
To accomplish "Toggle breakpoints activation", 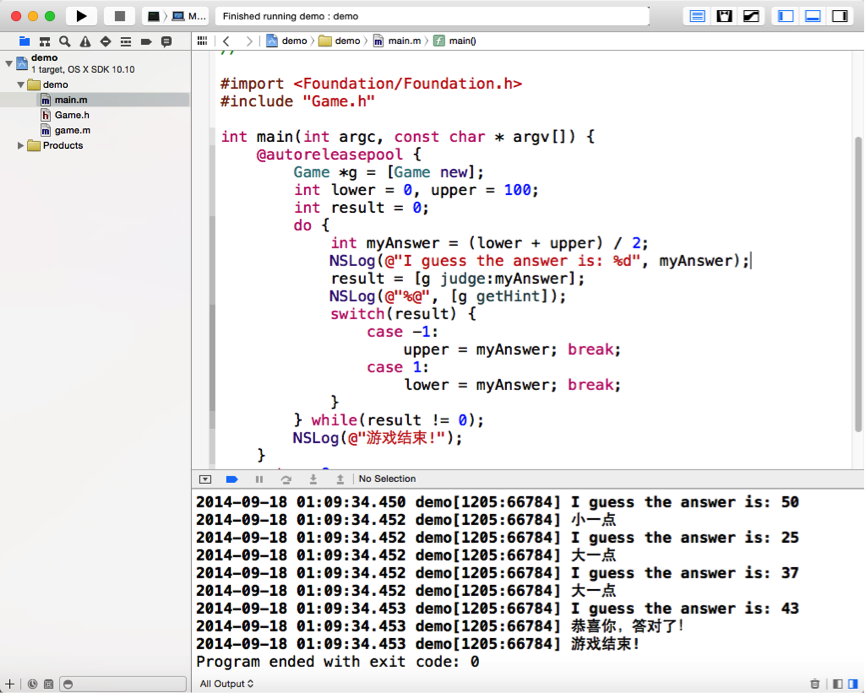I will 232,479.
